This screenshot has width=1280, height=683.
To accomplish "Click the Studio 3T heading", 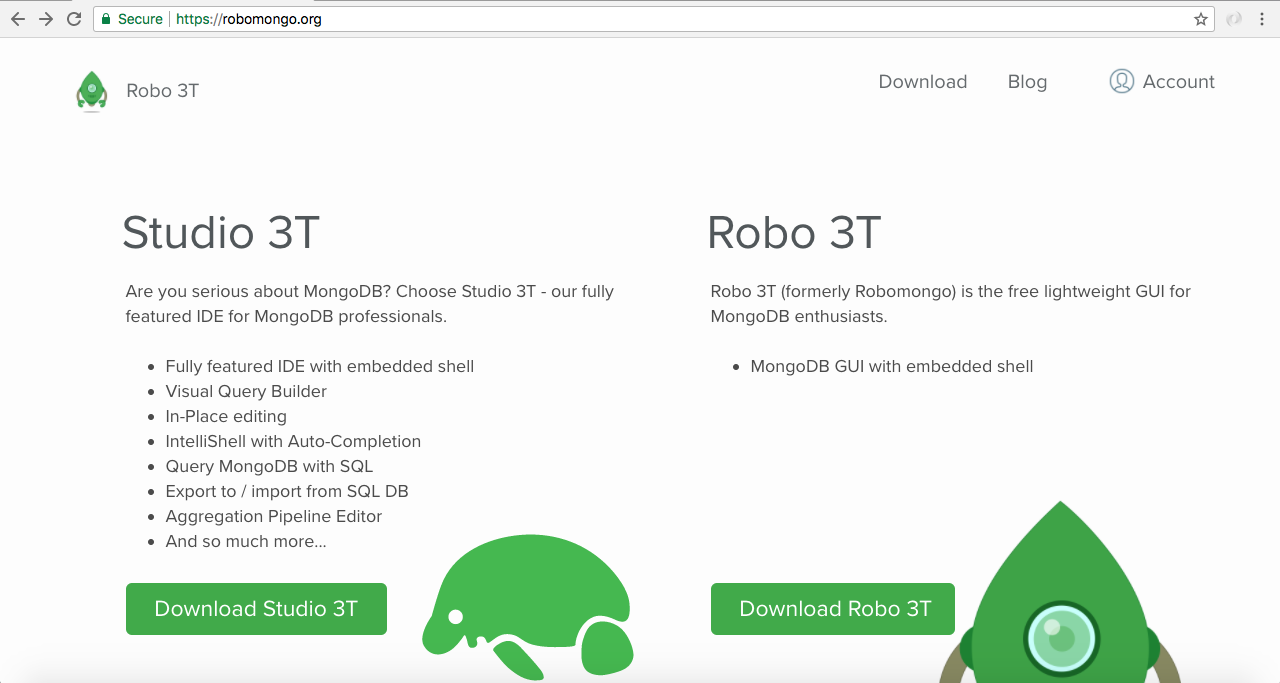I will [221, 233].
